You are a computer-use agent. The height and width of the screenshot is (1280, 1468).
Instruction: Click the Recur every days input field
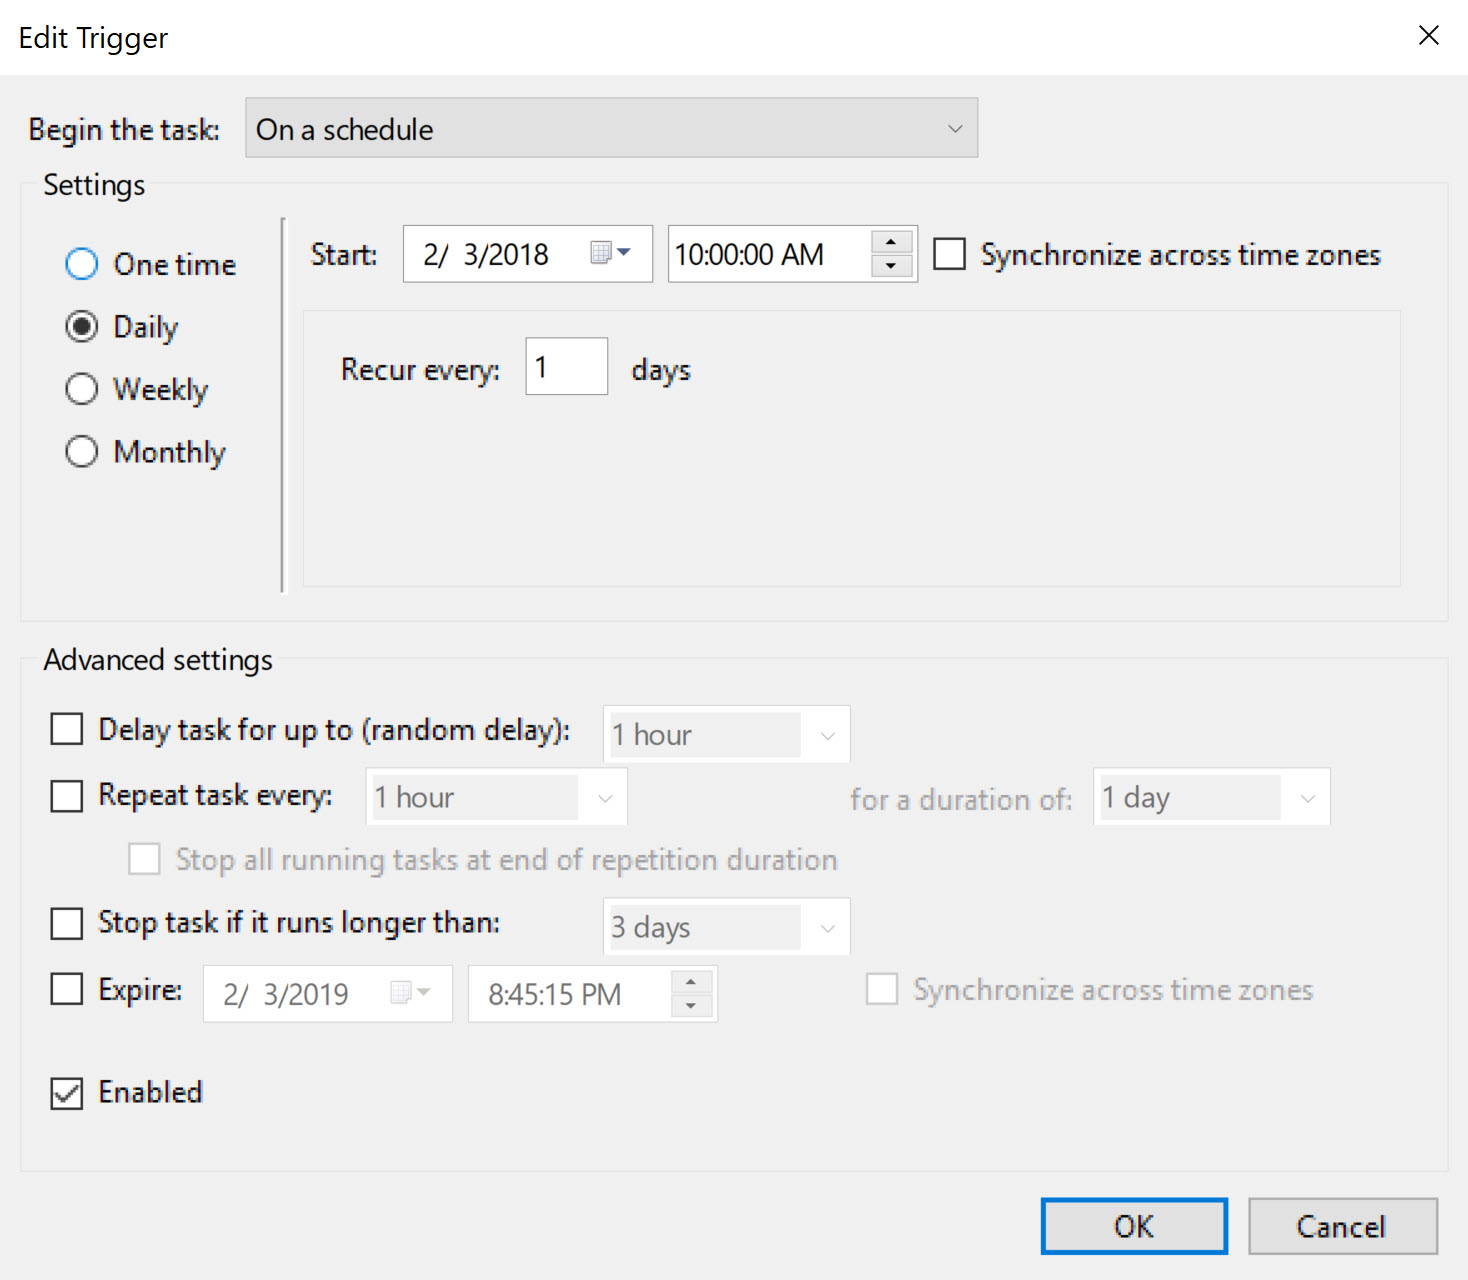click(x=567, y=366)
